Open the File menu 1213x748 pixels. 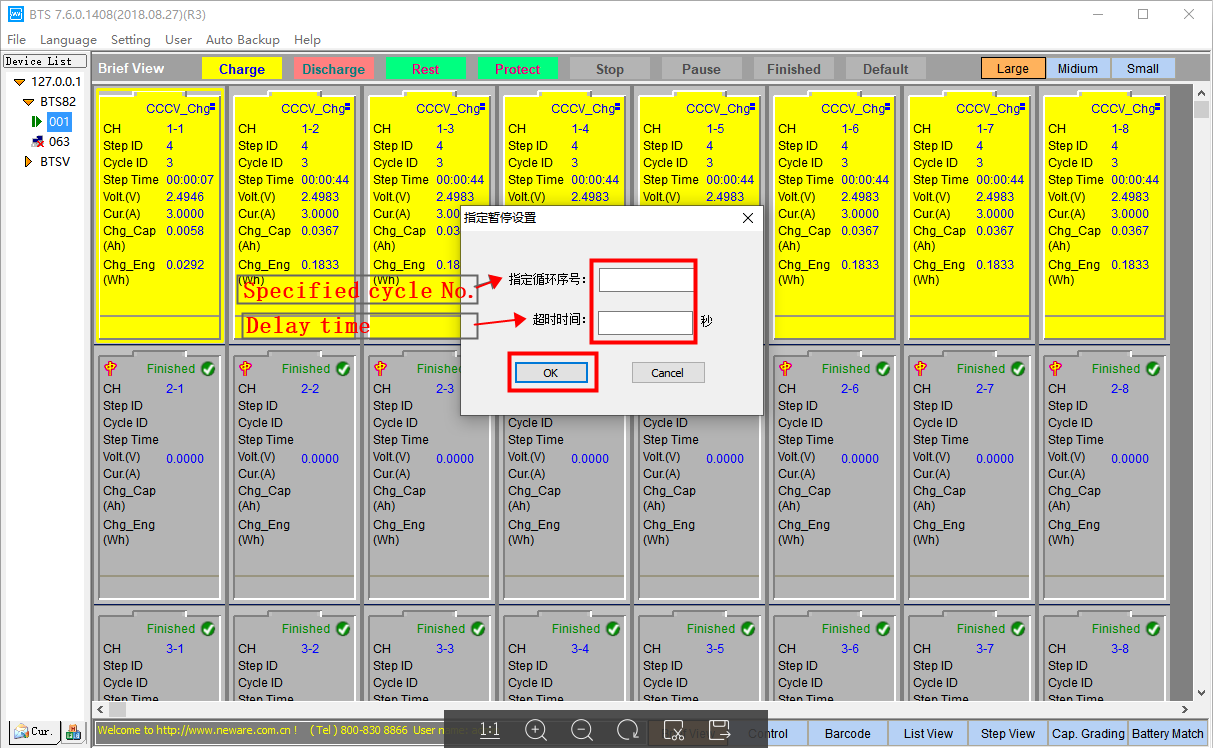[x=16, y=40]
